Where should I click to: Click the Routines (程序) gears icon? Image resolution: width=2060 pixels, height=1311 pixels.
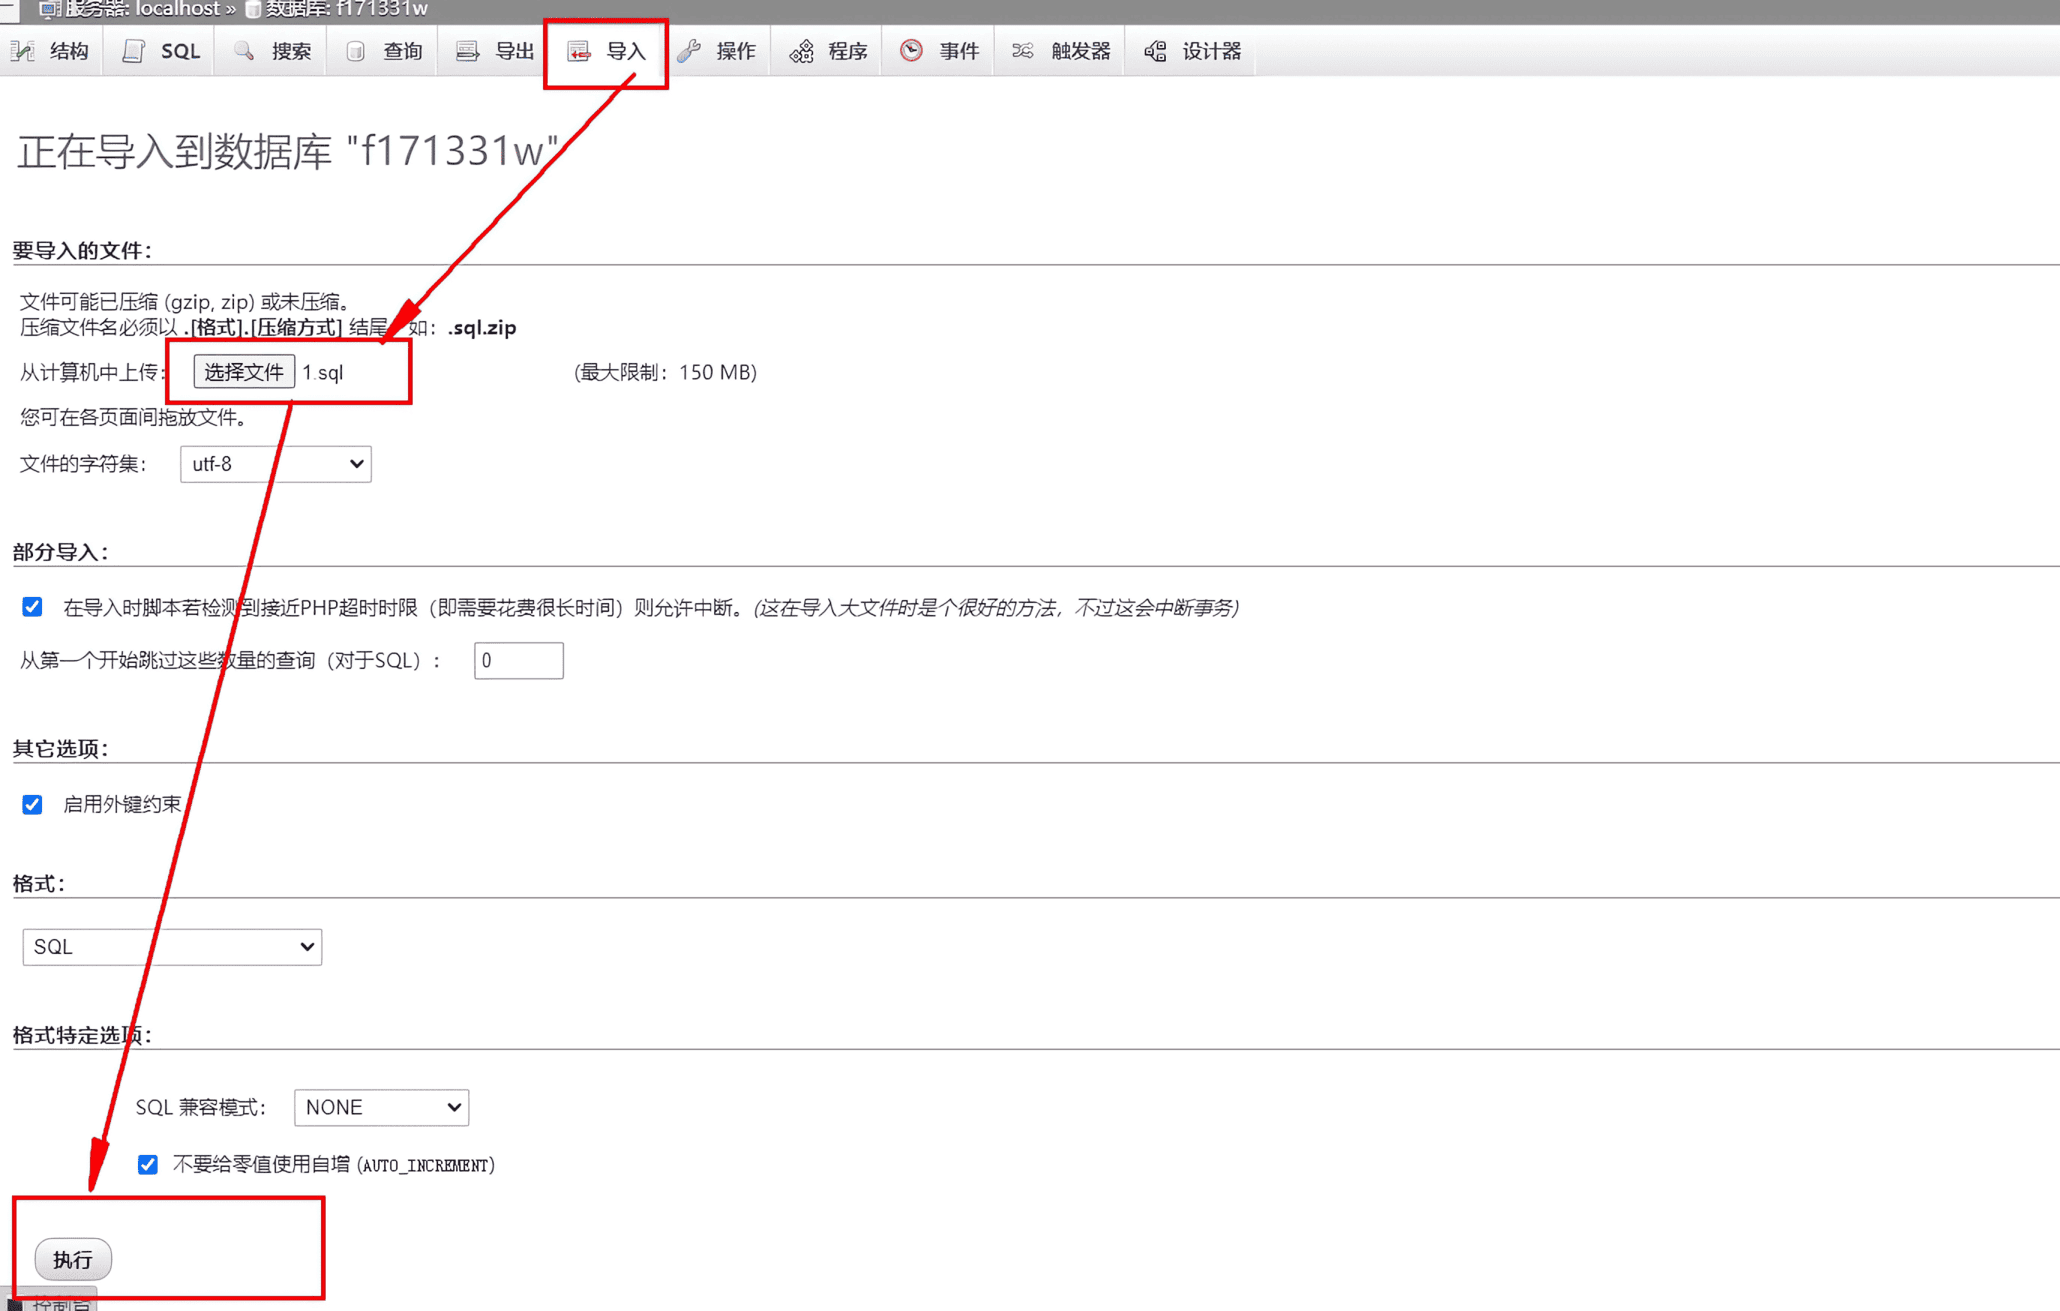pos(801,51)
